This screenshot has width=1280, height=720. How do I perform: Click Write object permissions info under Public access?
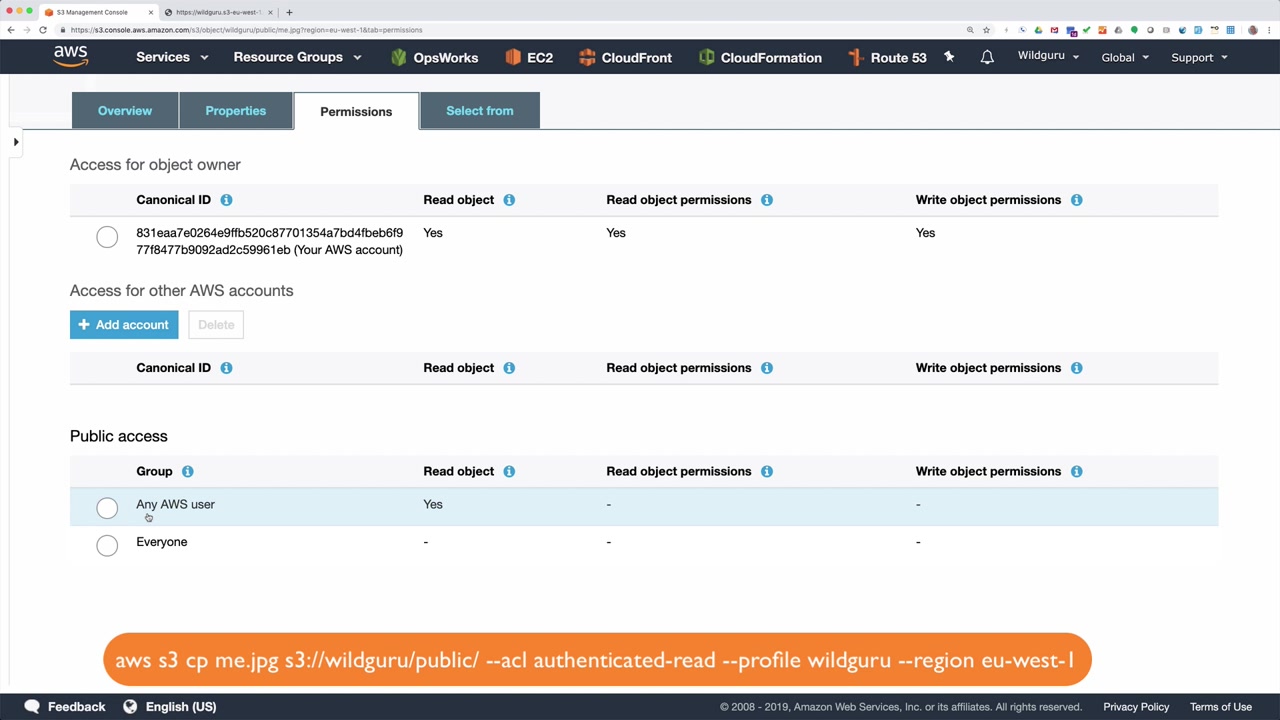tap(1077, 471)
